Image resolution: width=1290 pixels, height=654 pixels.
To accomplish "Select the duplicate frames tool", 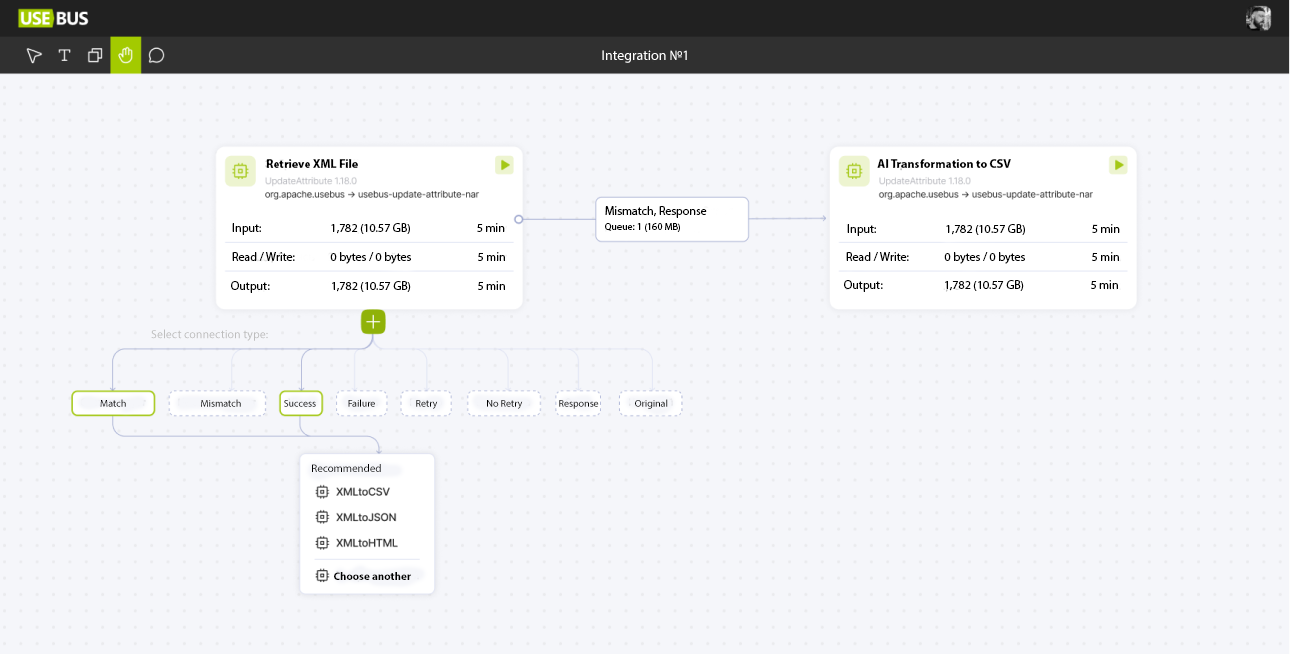I will pyautogui.click(x=95, y=56).
